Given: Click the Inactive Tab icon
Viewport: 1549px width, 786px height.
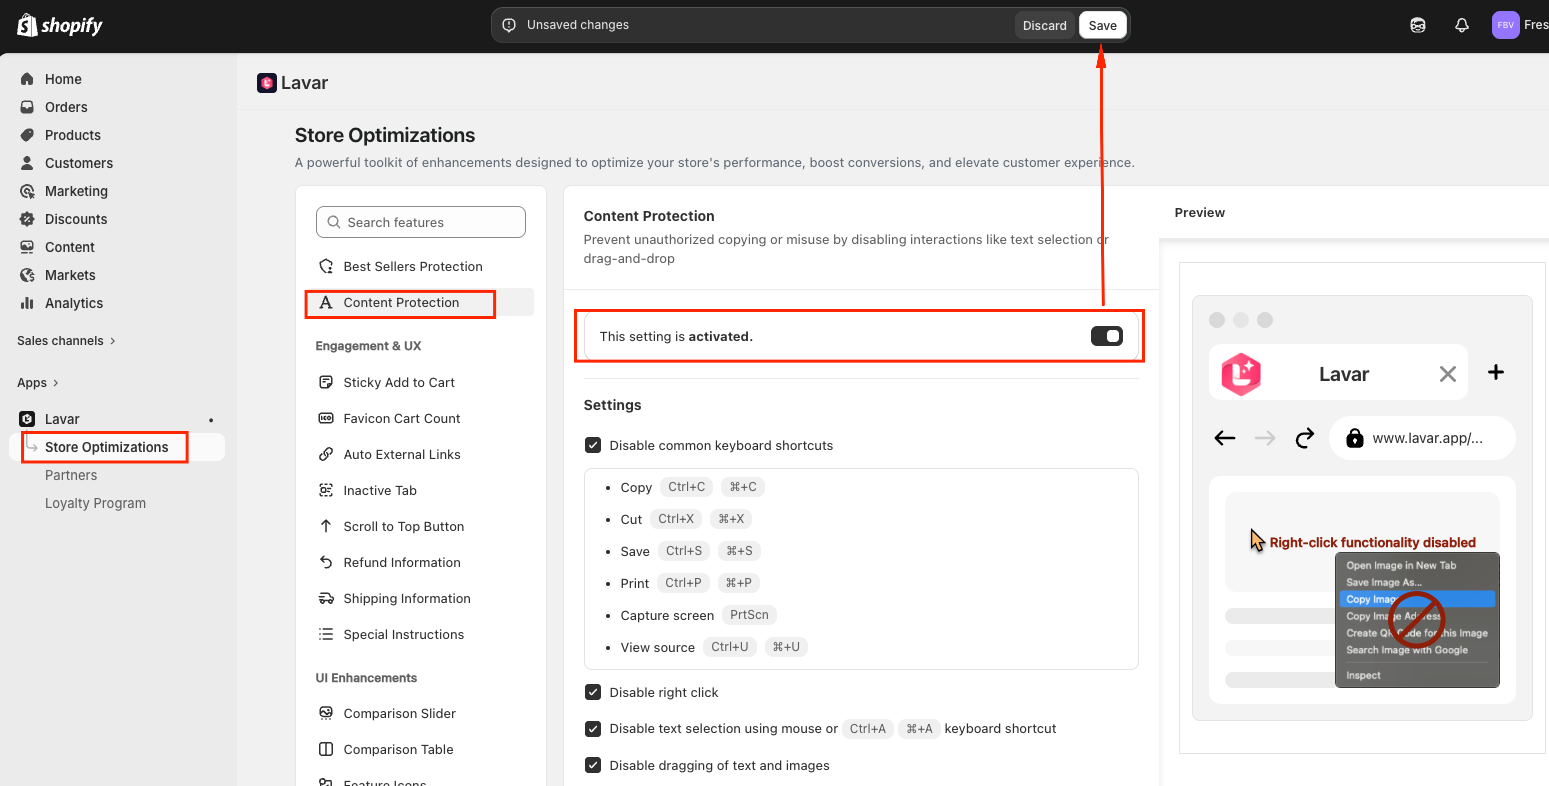Looking at the screenshot, I should point(326,490).
